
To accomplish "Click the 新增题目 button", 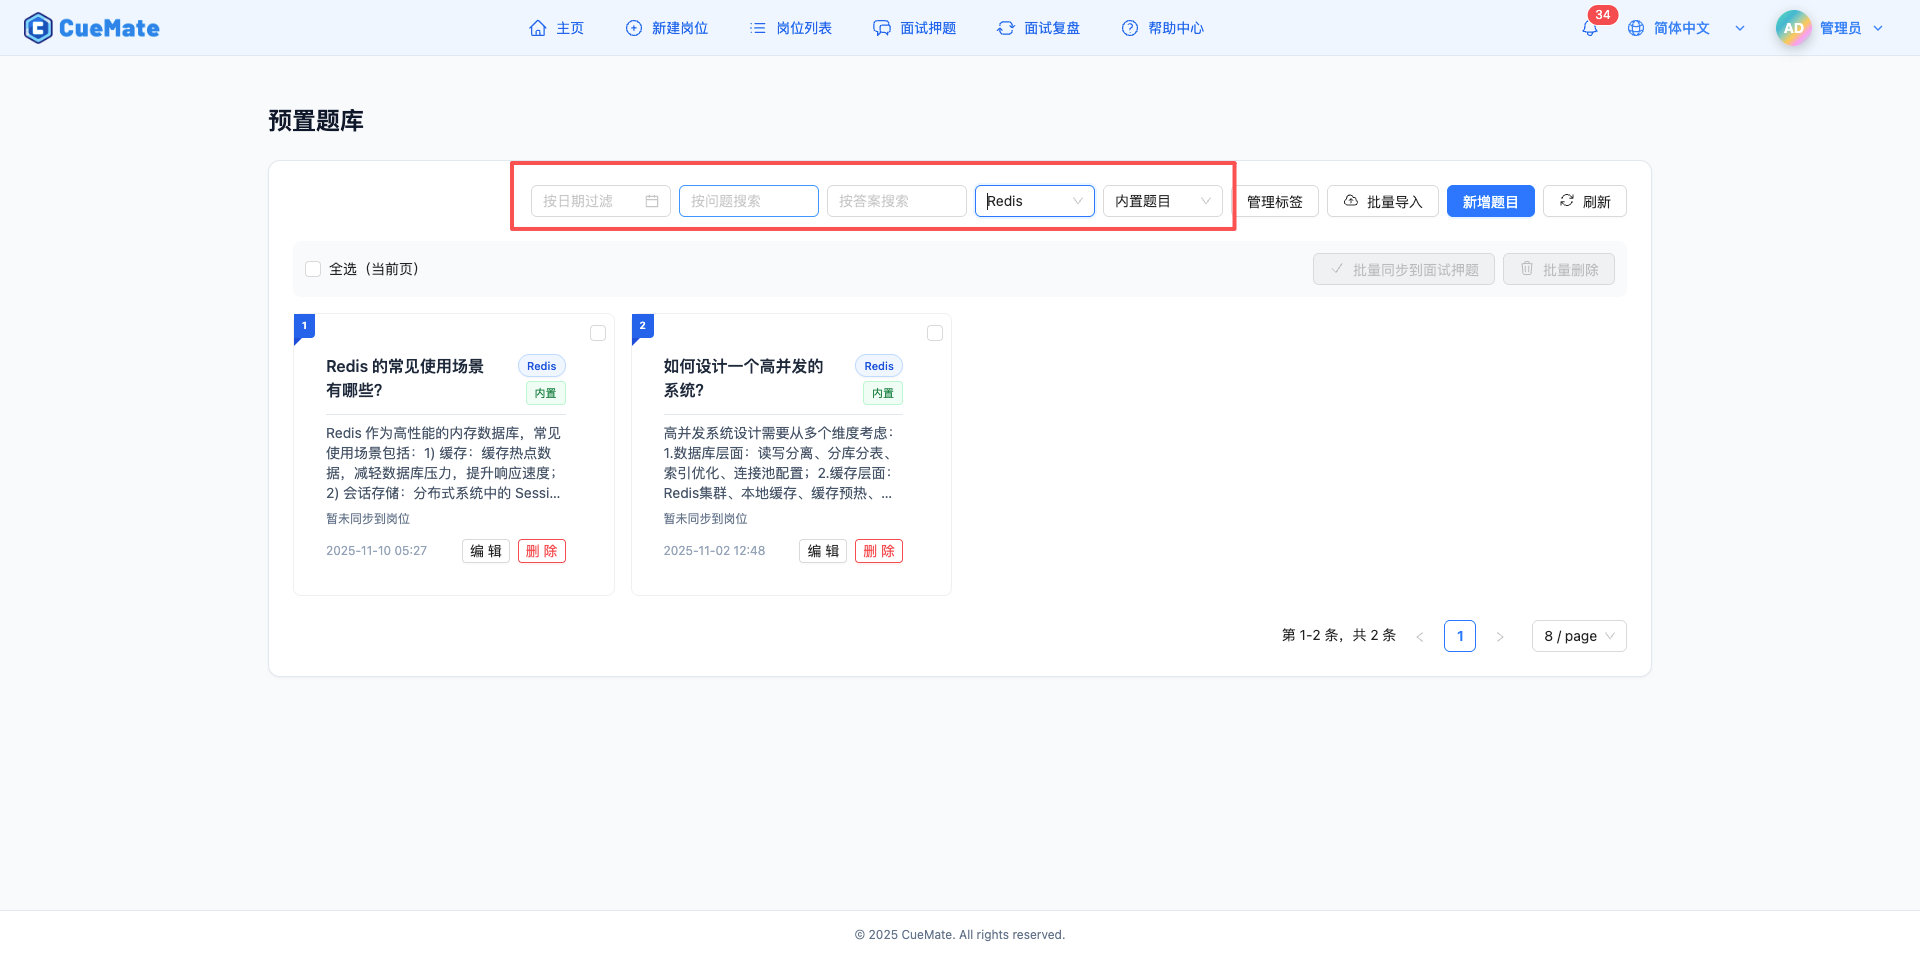I will (x=1490, y=201).
